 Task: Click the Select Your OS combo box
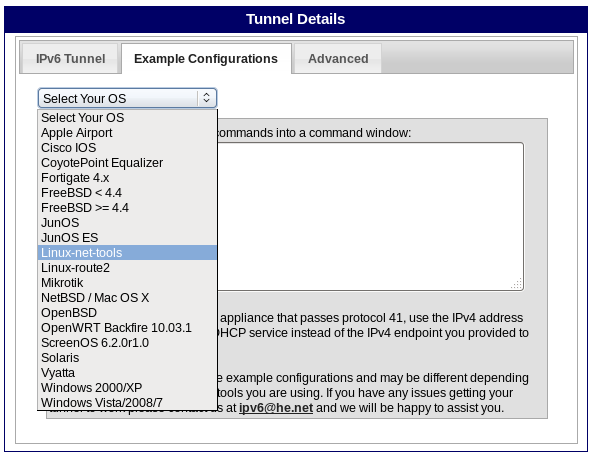(x=127, y=98)
